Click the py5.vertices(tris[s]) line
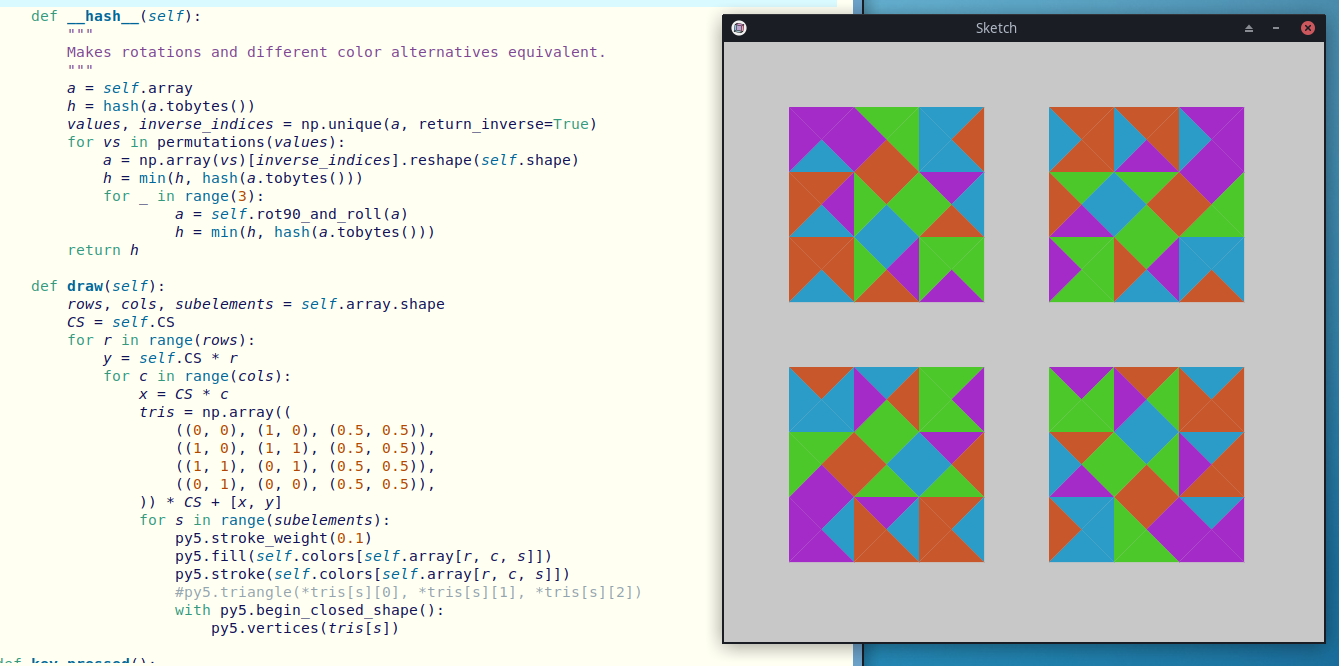 [x=304, y=628]
